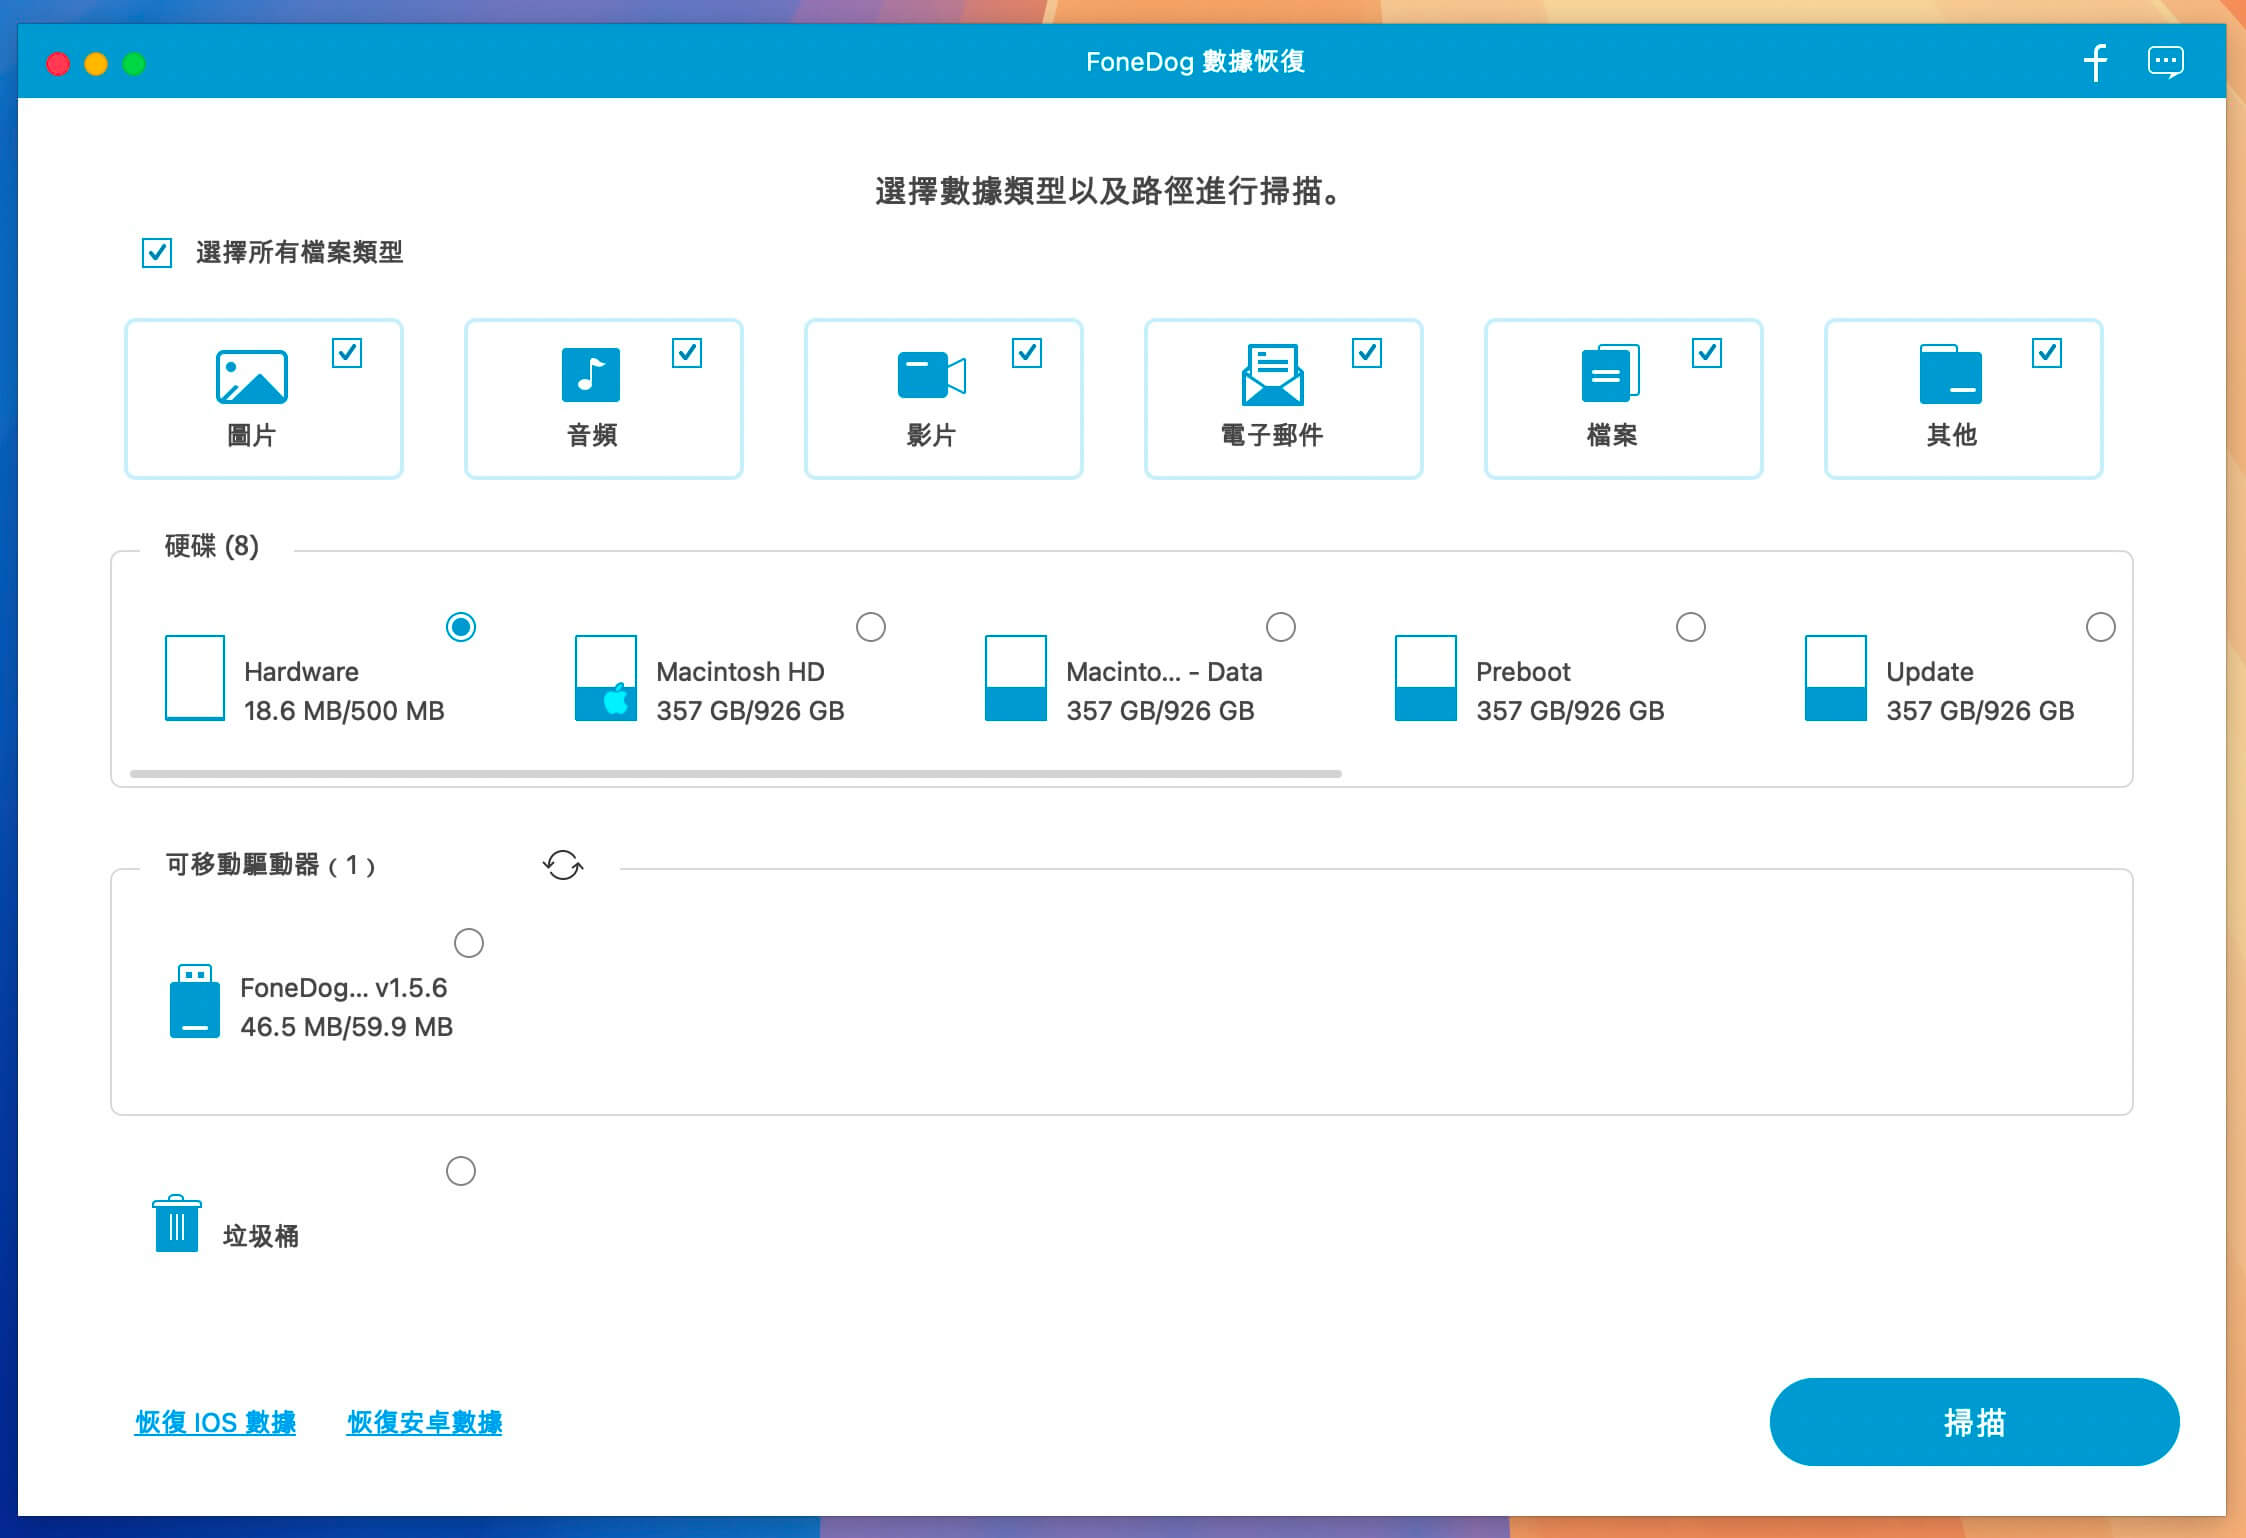
Task: Maximize window with green button
Action: pos(134,64)
